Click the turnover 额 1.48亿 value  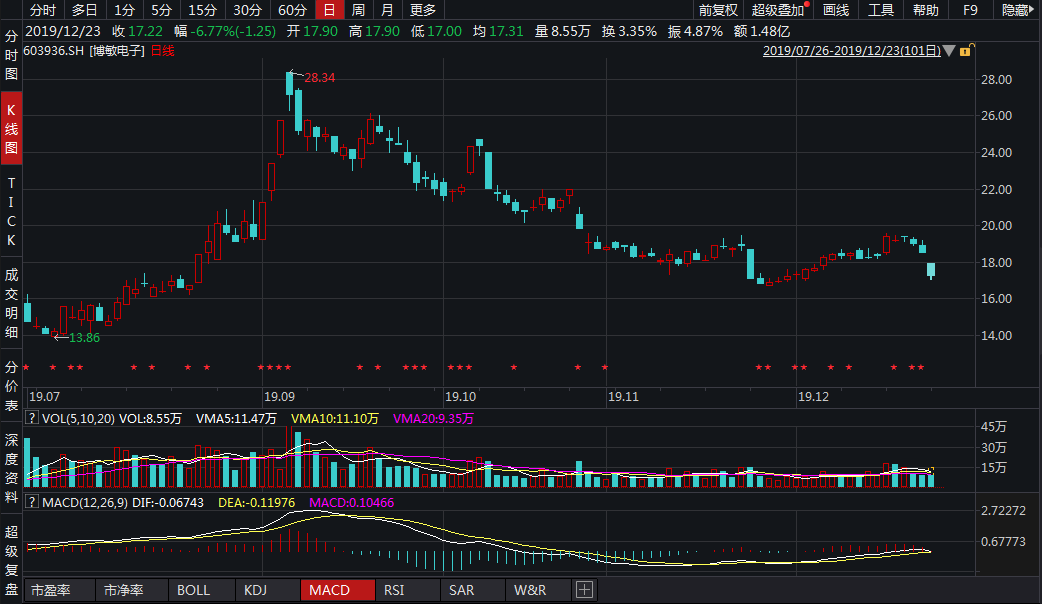[x=762, y=31]
